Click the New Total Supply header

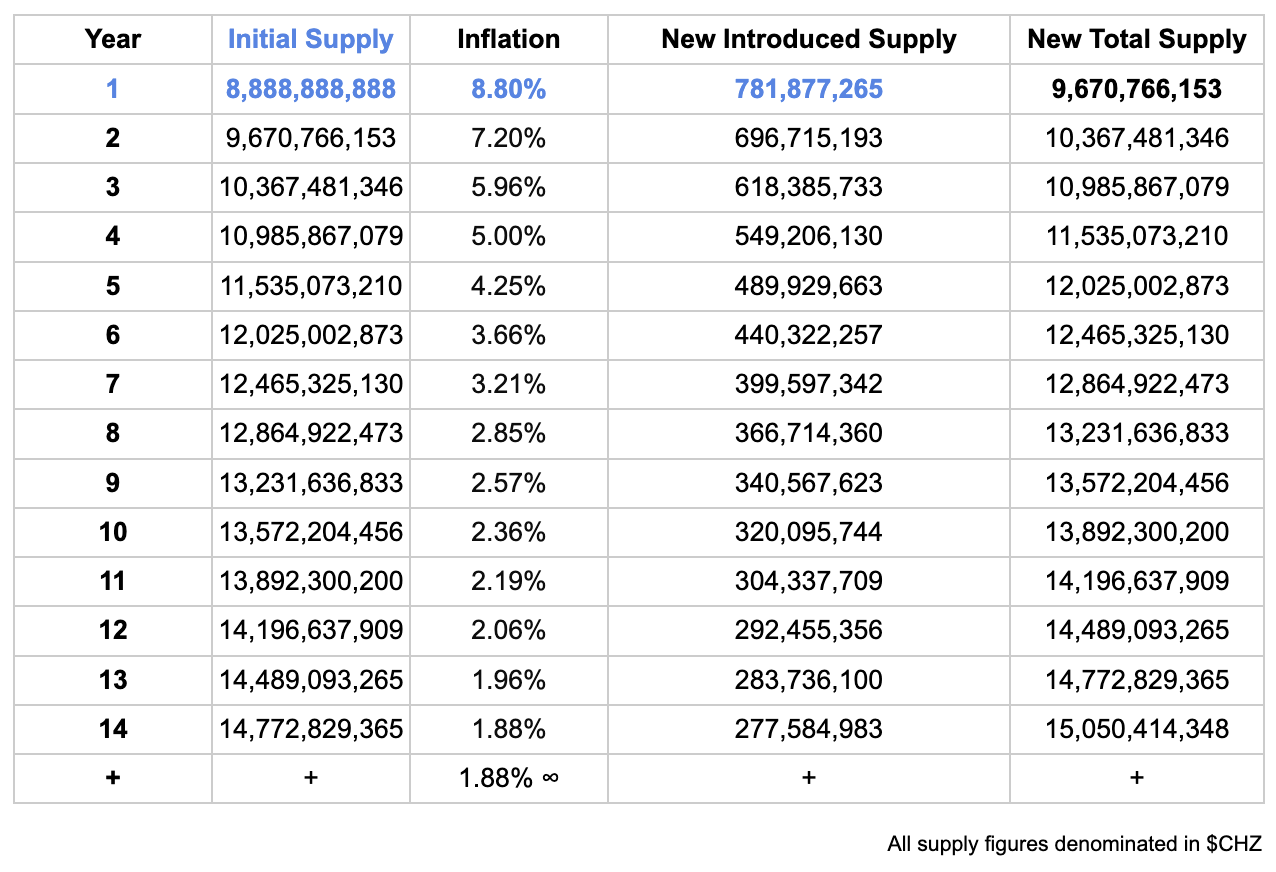[x=1136, y=40]
